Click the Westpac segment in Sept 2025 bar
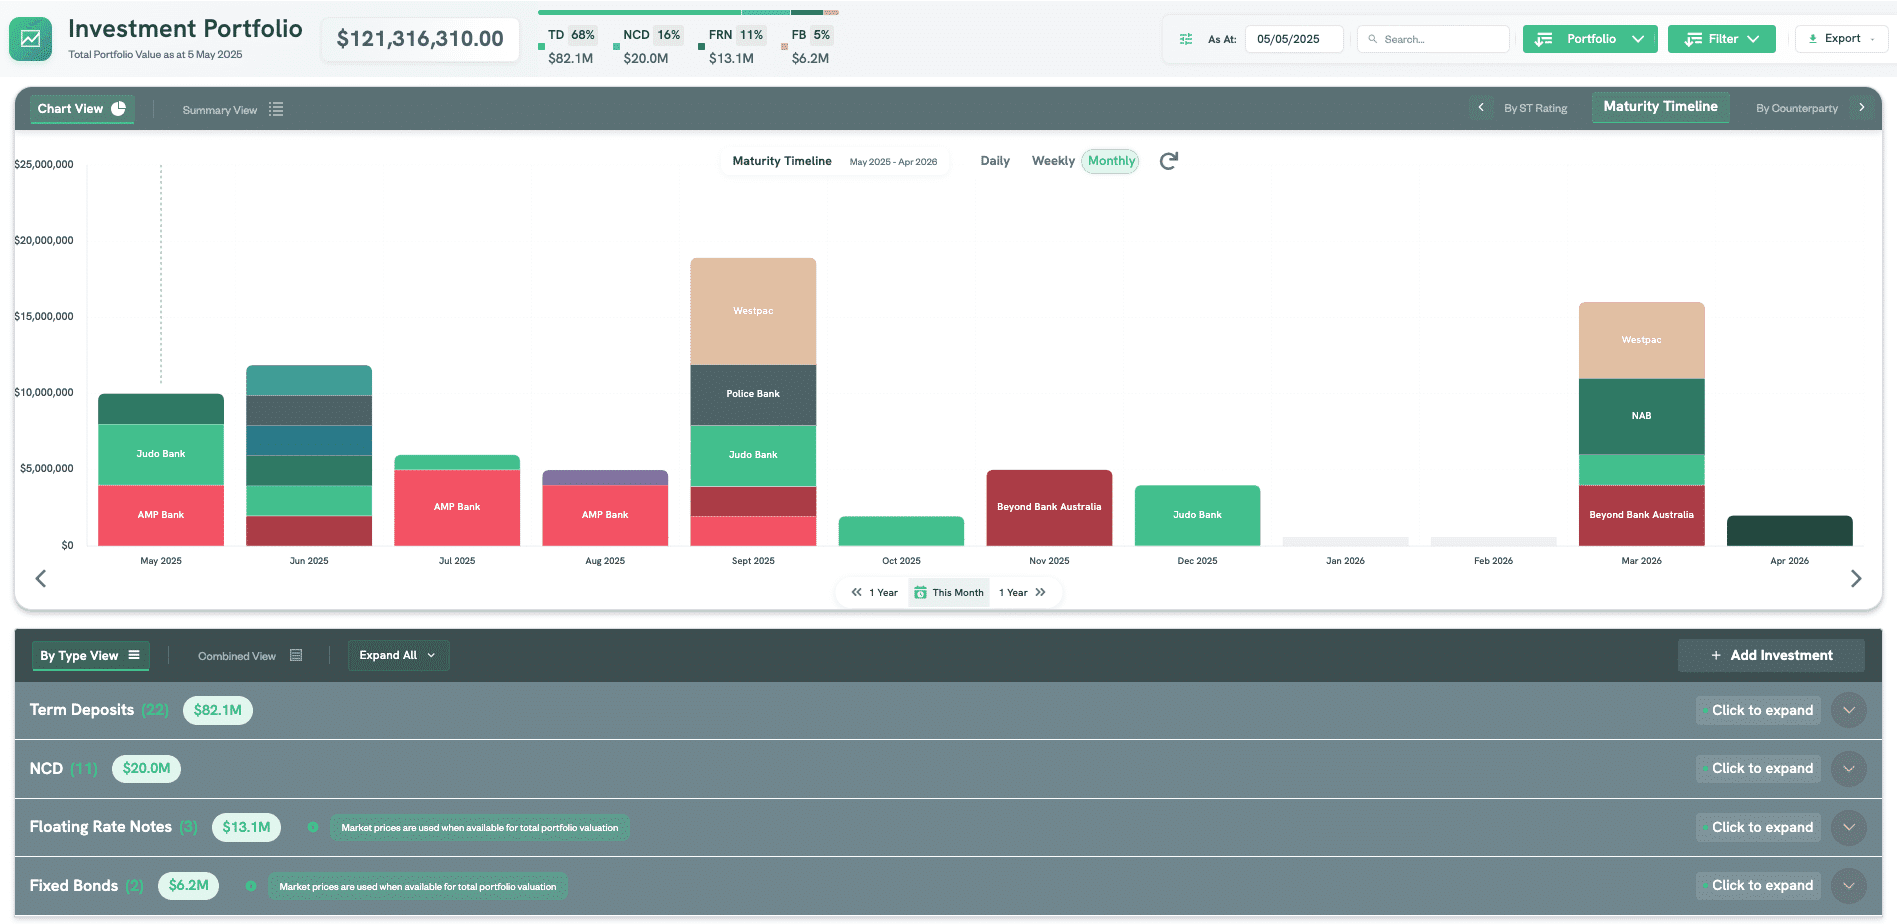 [x=753, y=311]
